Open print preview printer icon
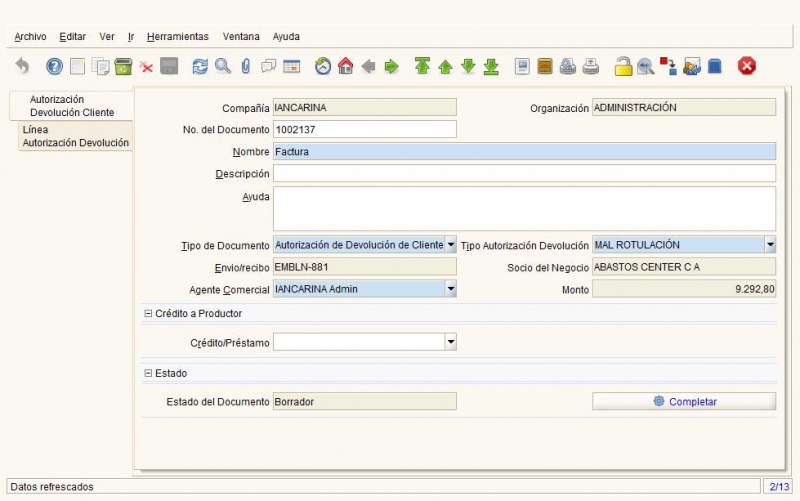800x501 pixels. [567, 66]
